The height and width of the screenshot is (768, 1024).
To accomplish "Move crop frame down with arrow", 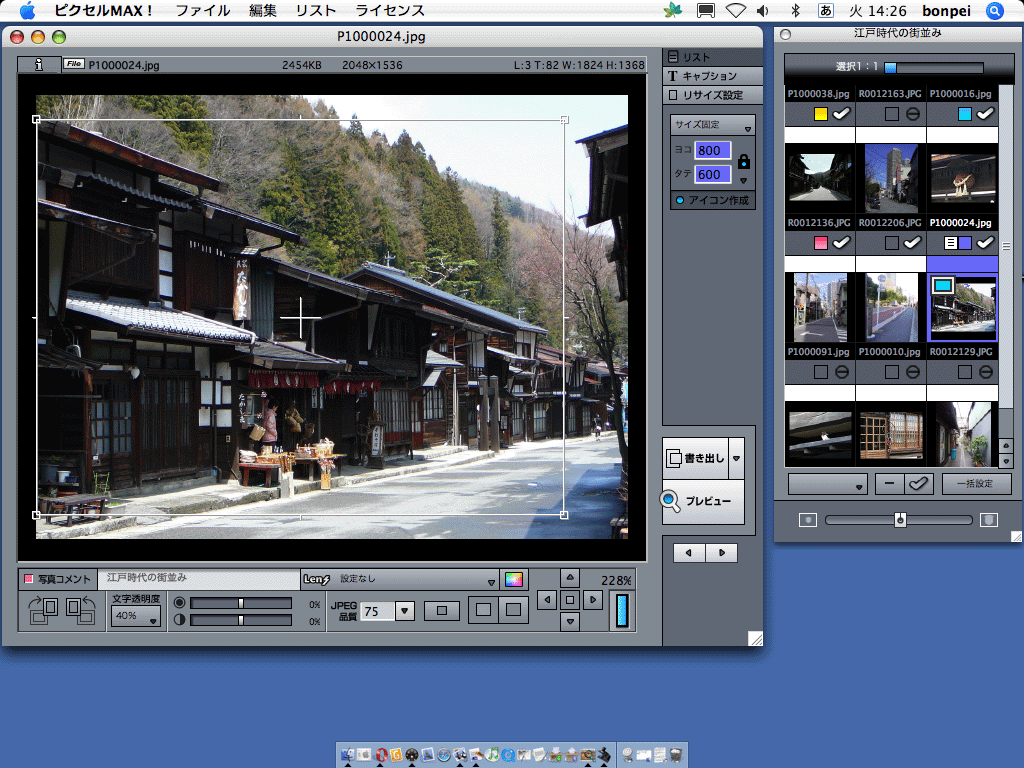I will (570, 621).
